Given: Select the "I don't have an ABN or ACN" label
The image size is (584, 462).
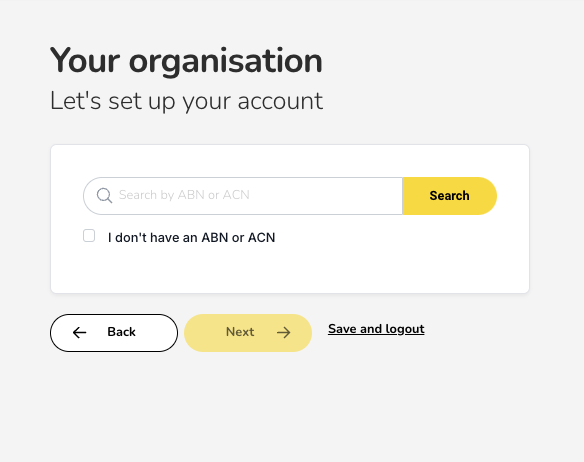Looking at the screenshot, I should point(191,237).
